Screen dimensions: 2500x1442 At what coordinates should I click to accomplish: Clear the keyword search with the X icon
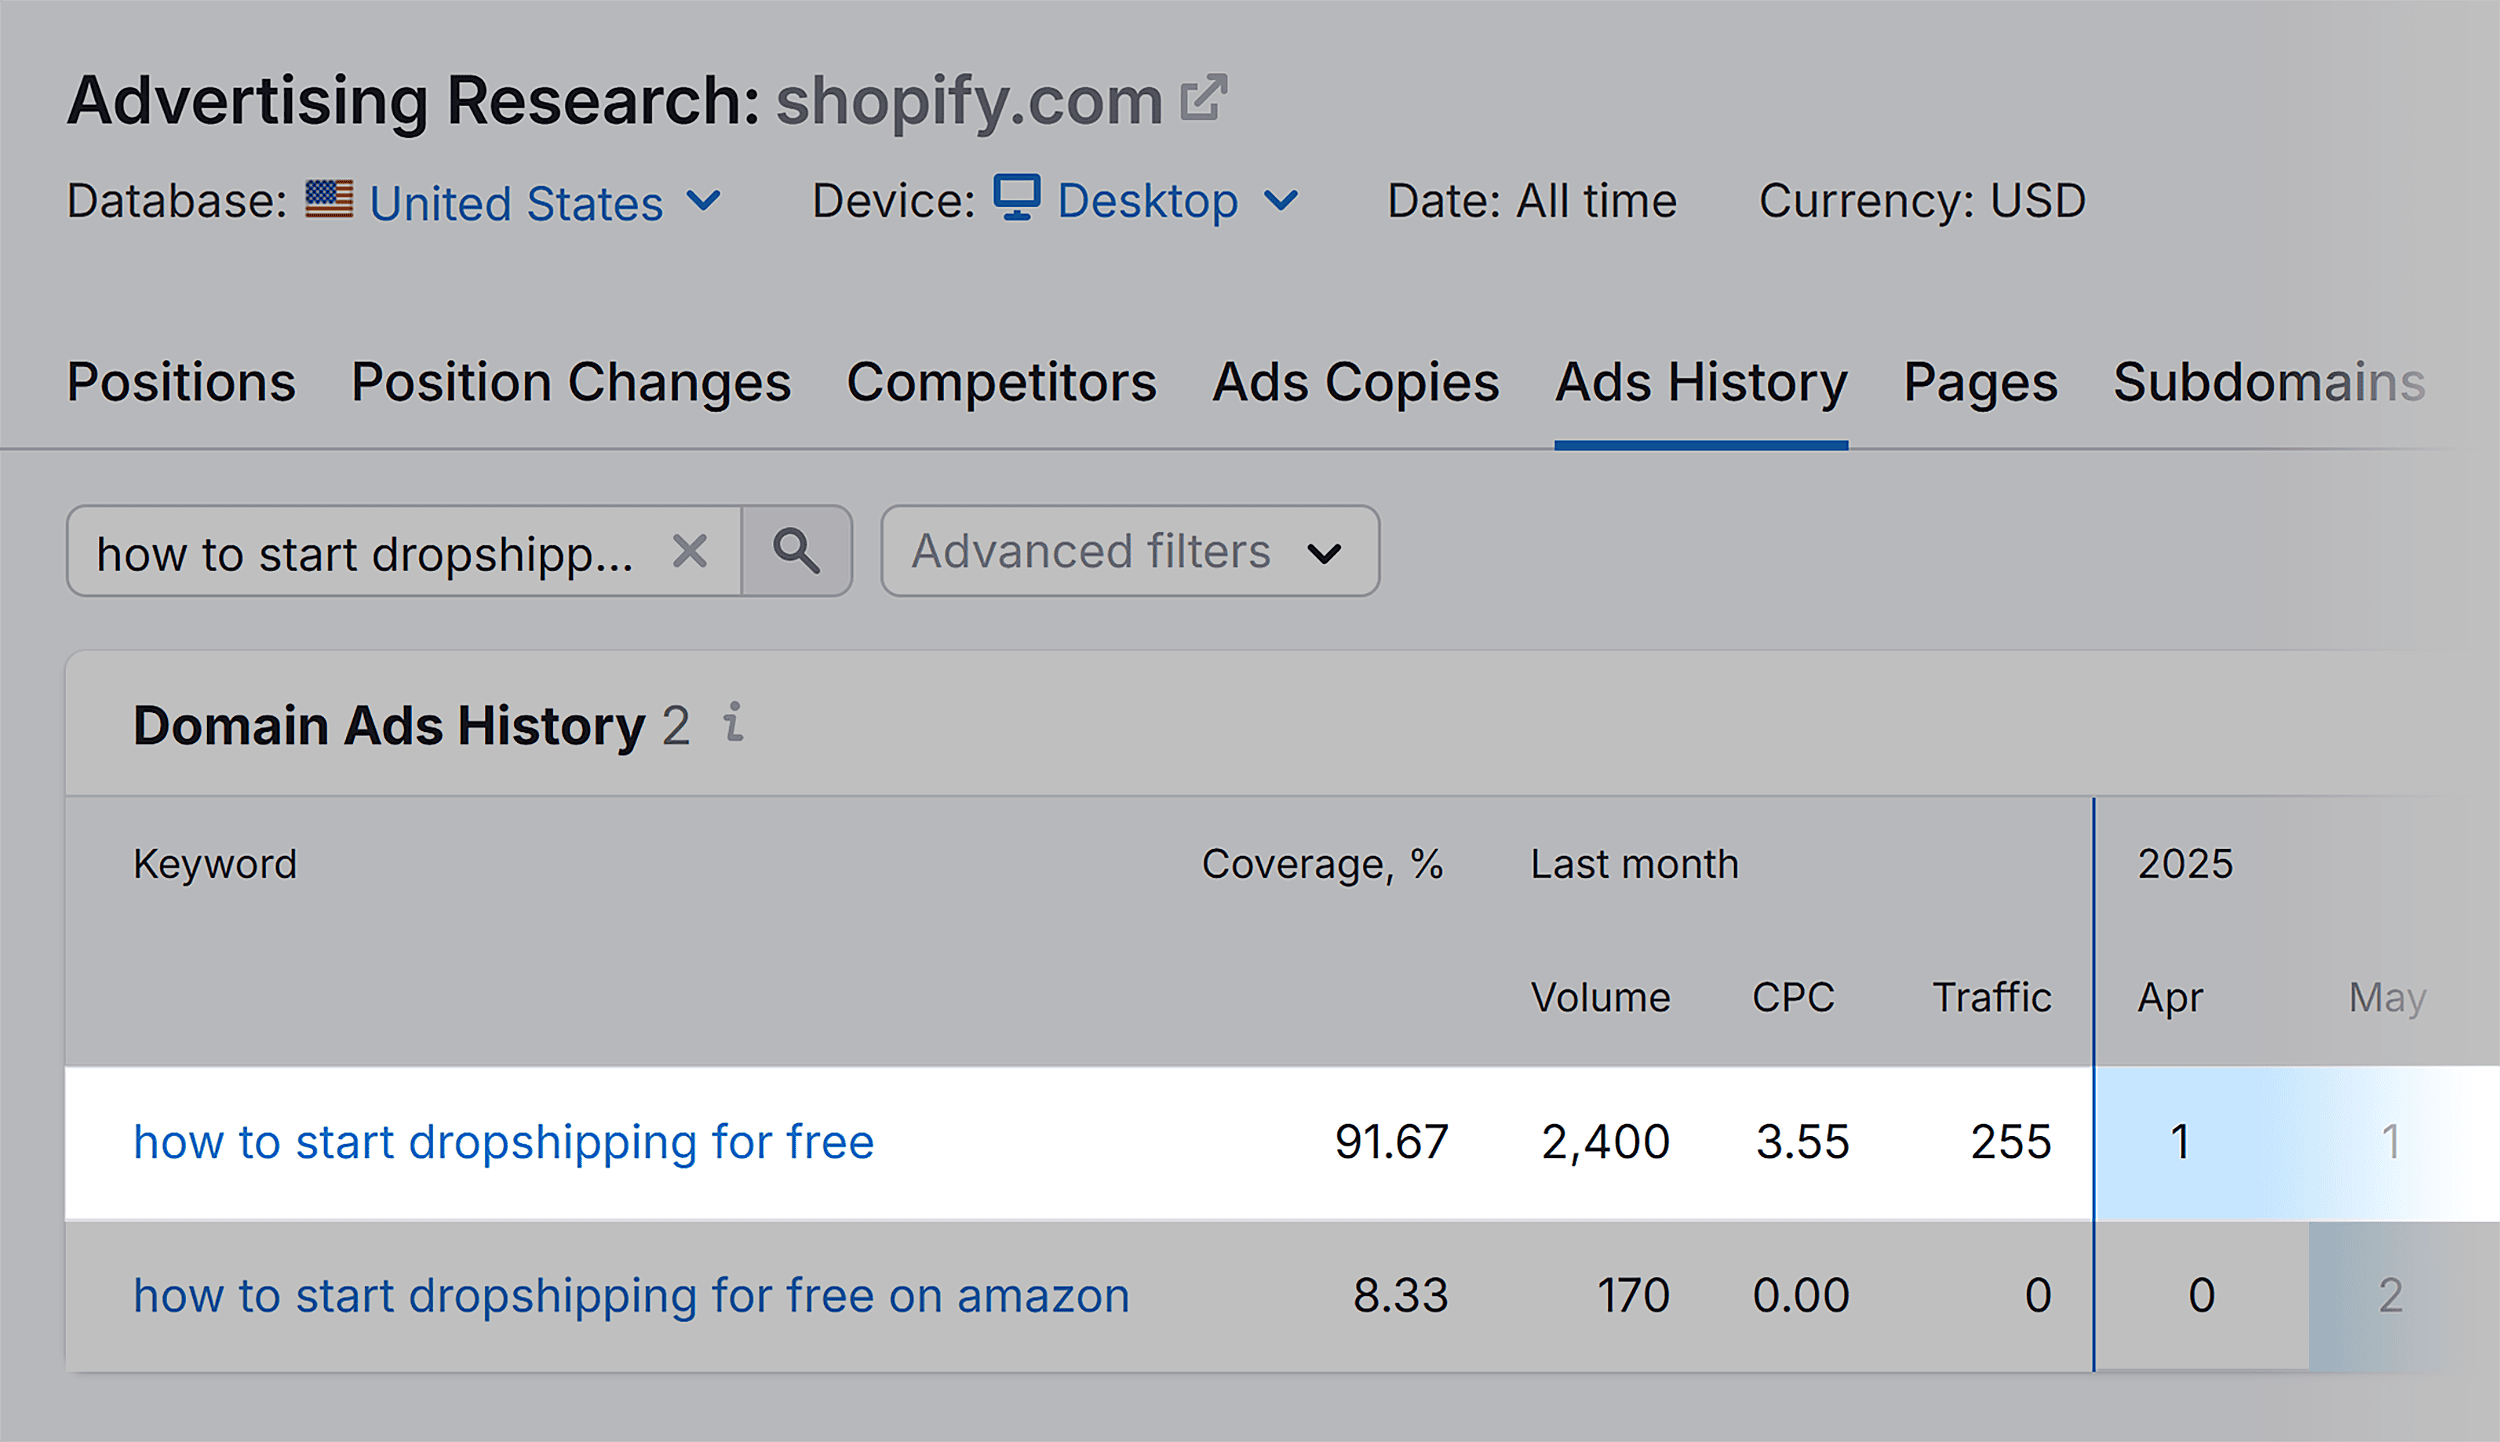click(690, 551)
